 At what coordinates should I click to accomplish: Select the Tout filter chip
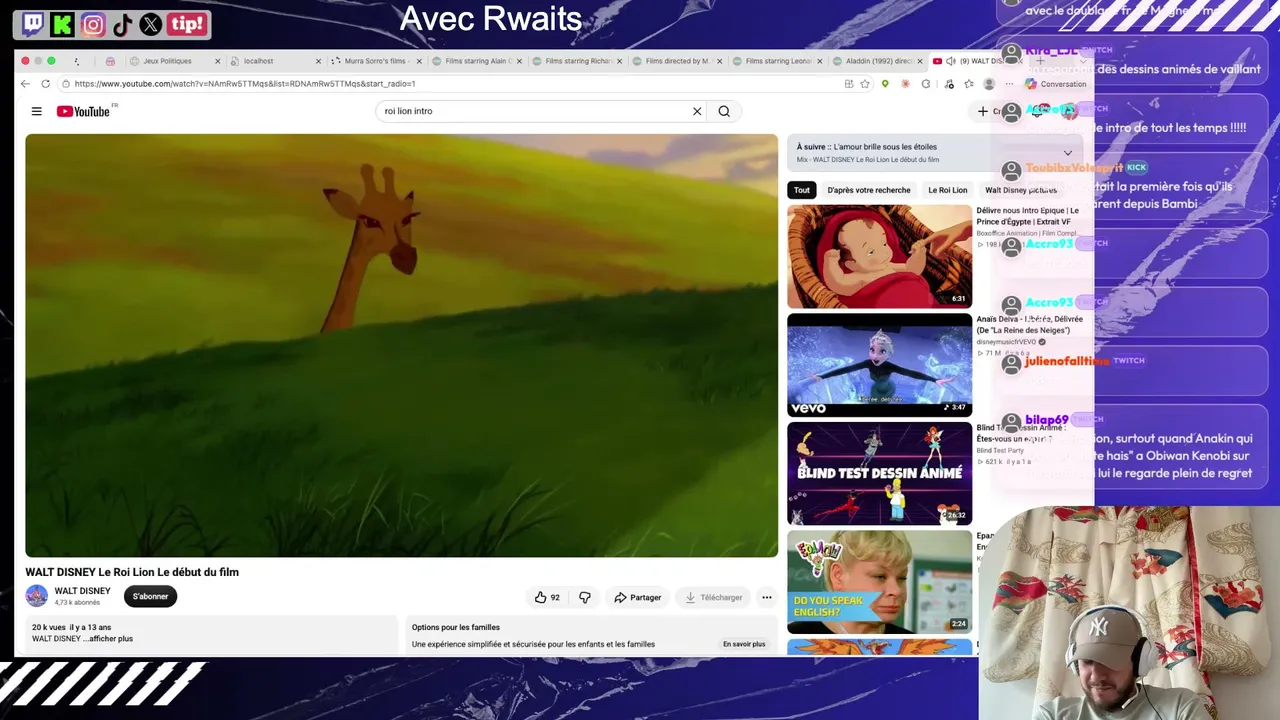[802, 190]
